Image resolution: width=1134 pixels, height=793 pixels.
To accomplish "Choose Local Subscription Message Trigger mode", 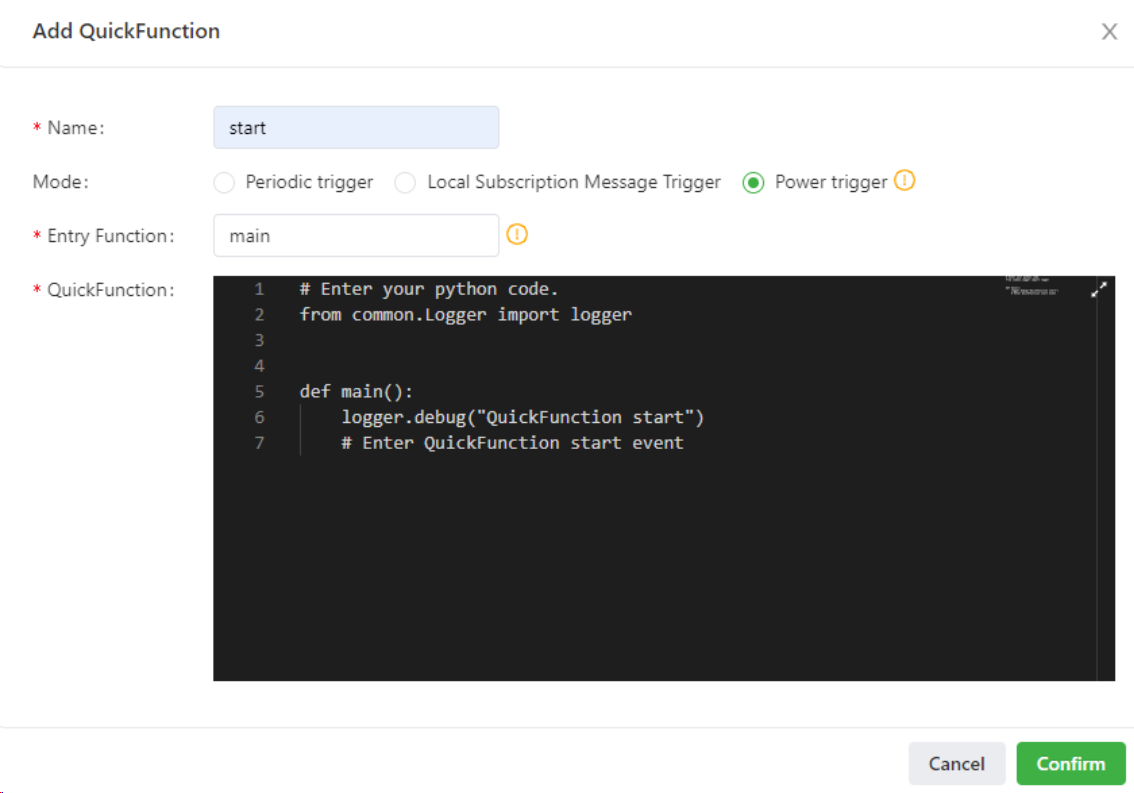I will click(x=405, y=182).
